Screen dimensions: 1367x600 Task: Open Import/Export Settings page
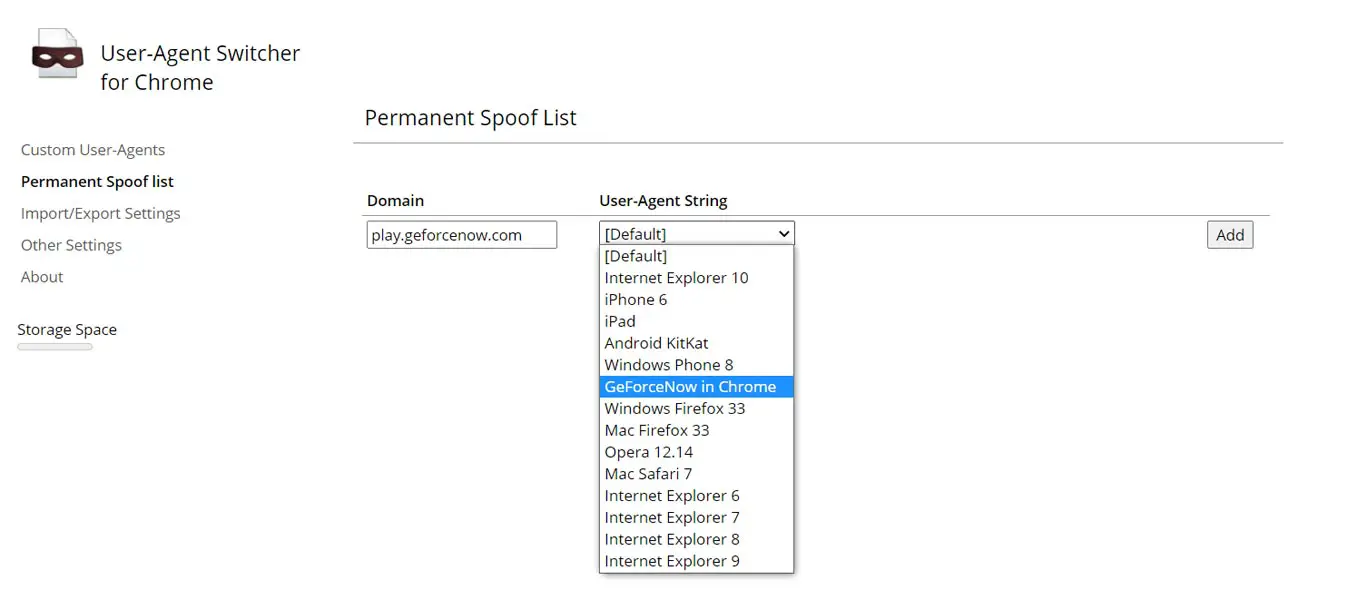point(101,214)
